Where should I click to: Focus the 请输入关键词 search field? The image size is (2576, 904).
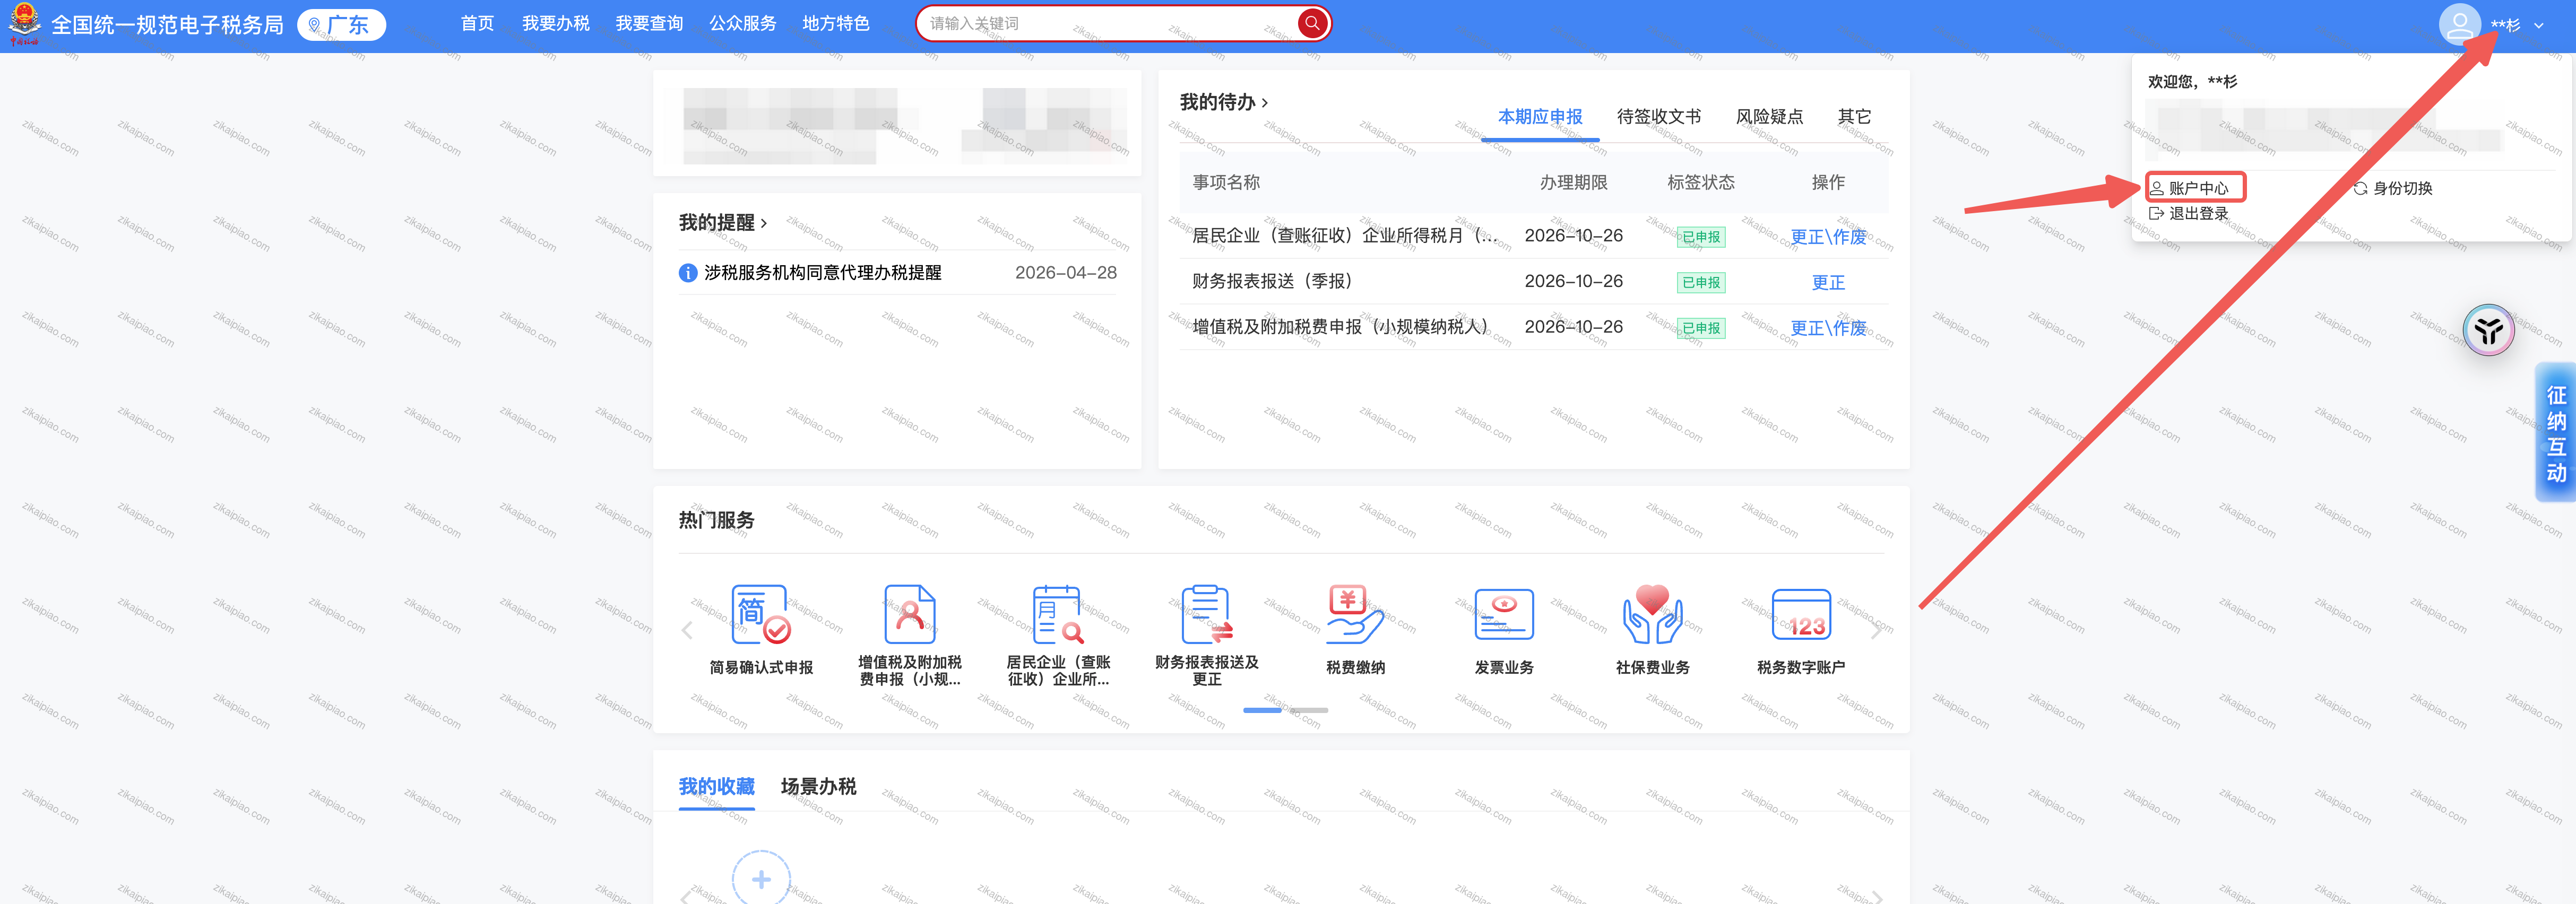[x=1108, y=23]
